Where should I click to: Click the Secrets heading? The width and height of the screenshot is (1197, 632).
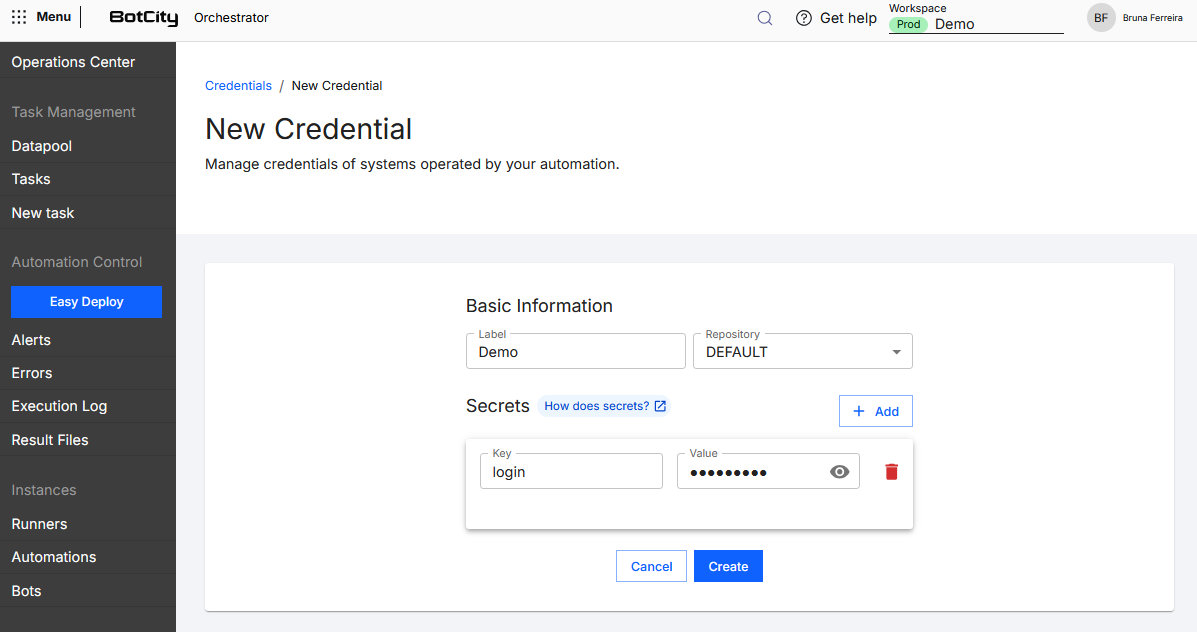pyautogui.click(x=498, y=406)
